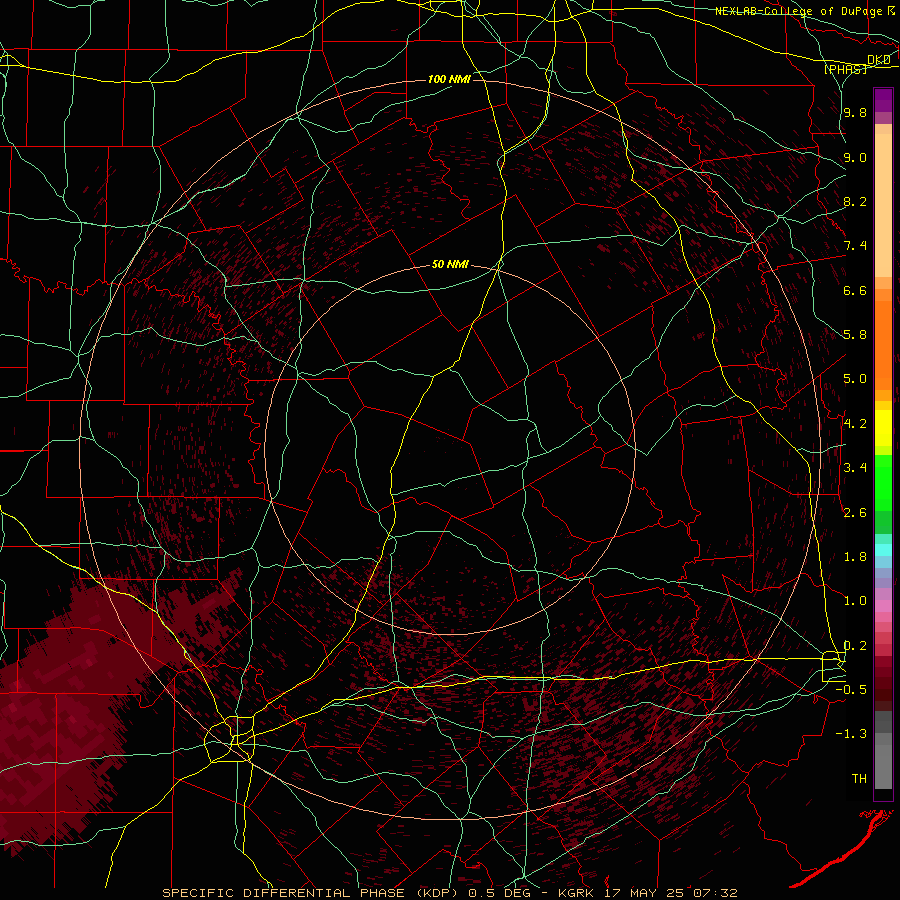Screen dimensions: 900x900
Task: Select the 5.0 scale value
Action: [855, 379]
